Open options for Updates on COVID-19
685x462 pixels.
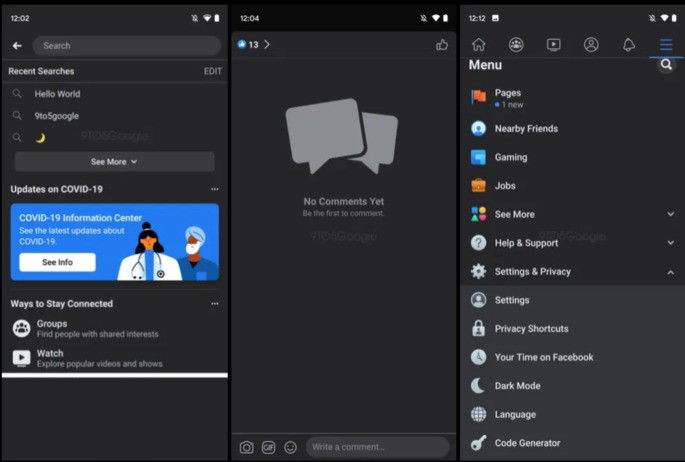214,189
